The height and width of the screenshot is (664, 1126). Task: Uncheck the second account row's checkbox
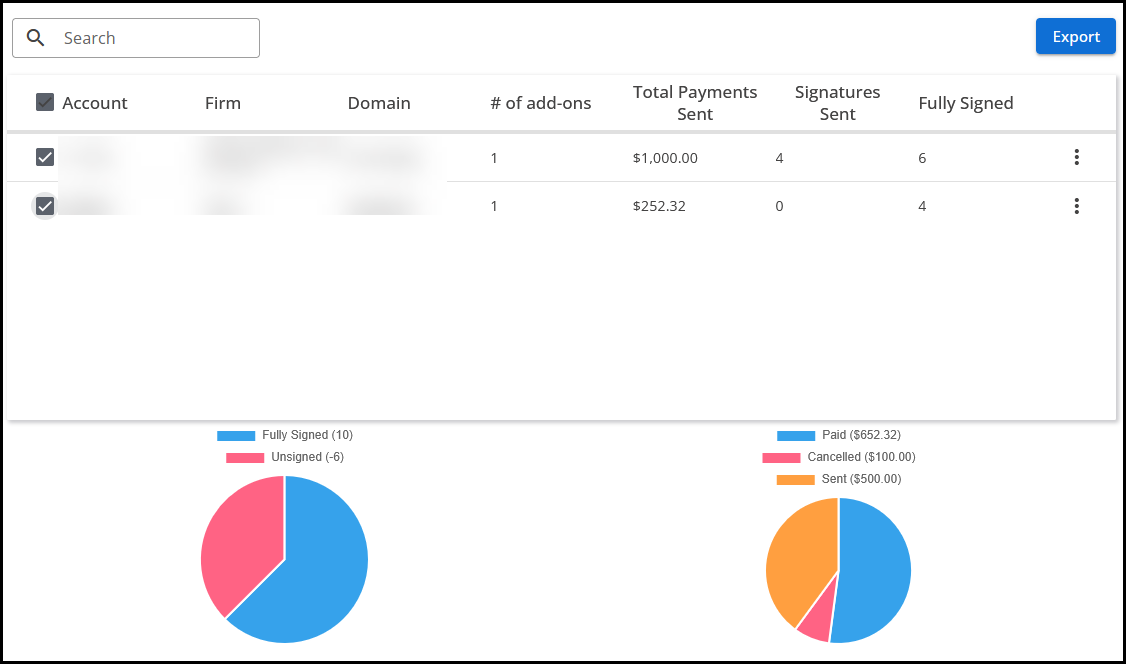[44, 206]
